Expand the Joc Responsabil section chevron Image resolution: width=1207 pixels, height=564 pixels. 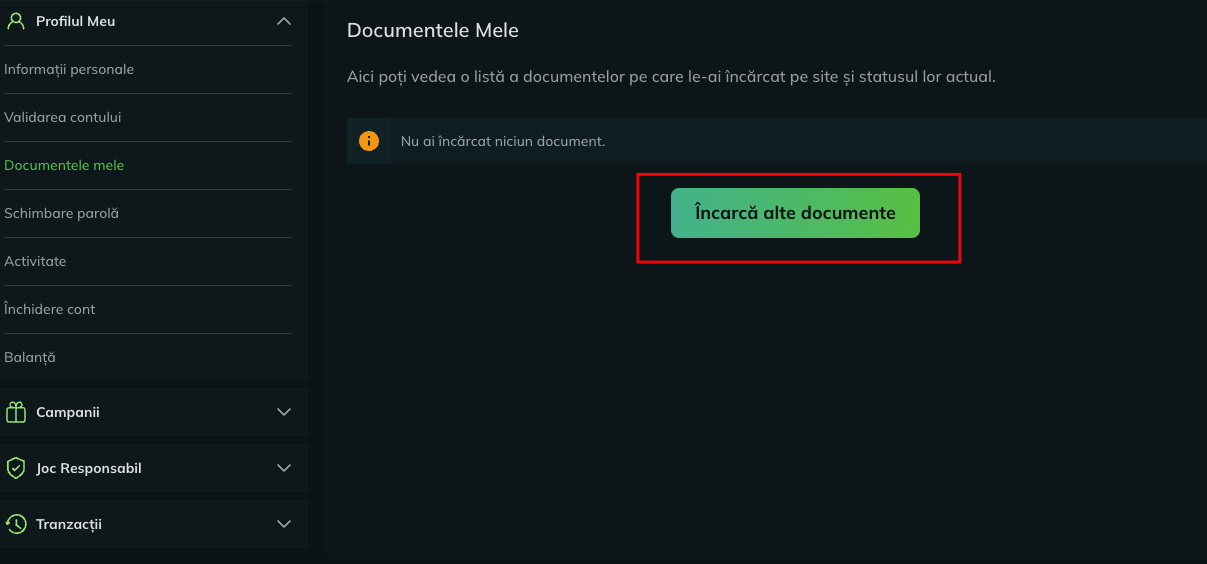click(x=284, y=468)
